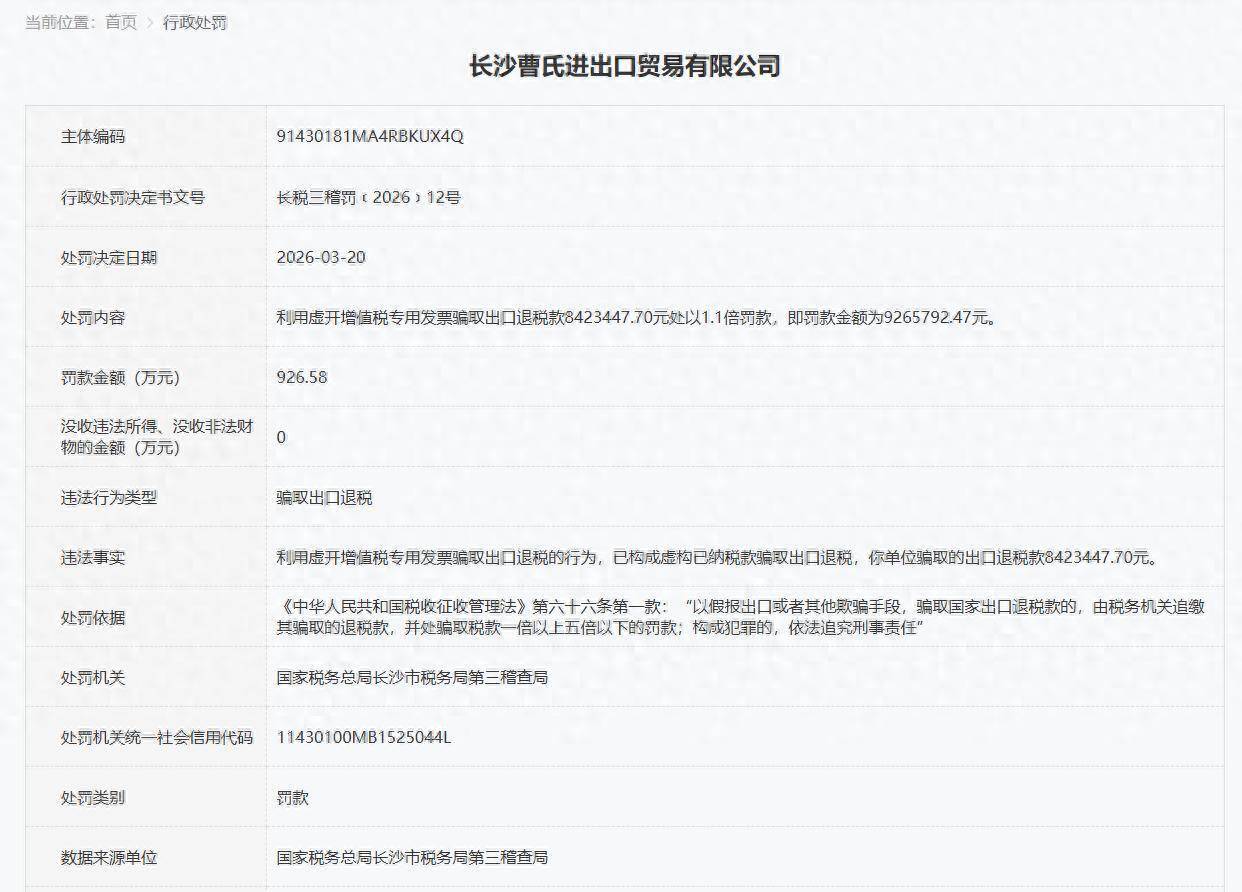
Task: Click the 首页 breadcrumb link
Action: click(121, 22)
